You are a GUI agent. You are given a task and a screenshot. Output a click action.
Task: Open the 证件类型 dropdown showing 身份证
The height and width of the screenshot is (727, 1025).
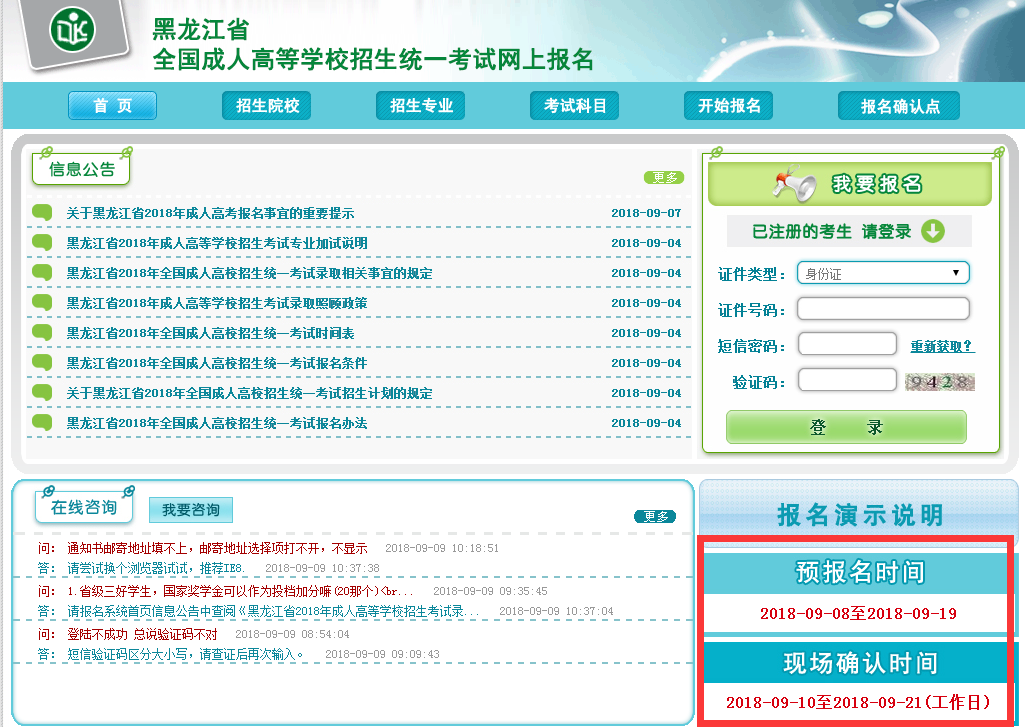pyautogui.click(x=882, y=272)
